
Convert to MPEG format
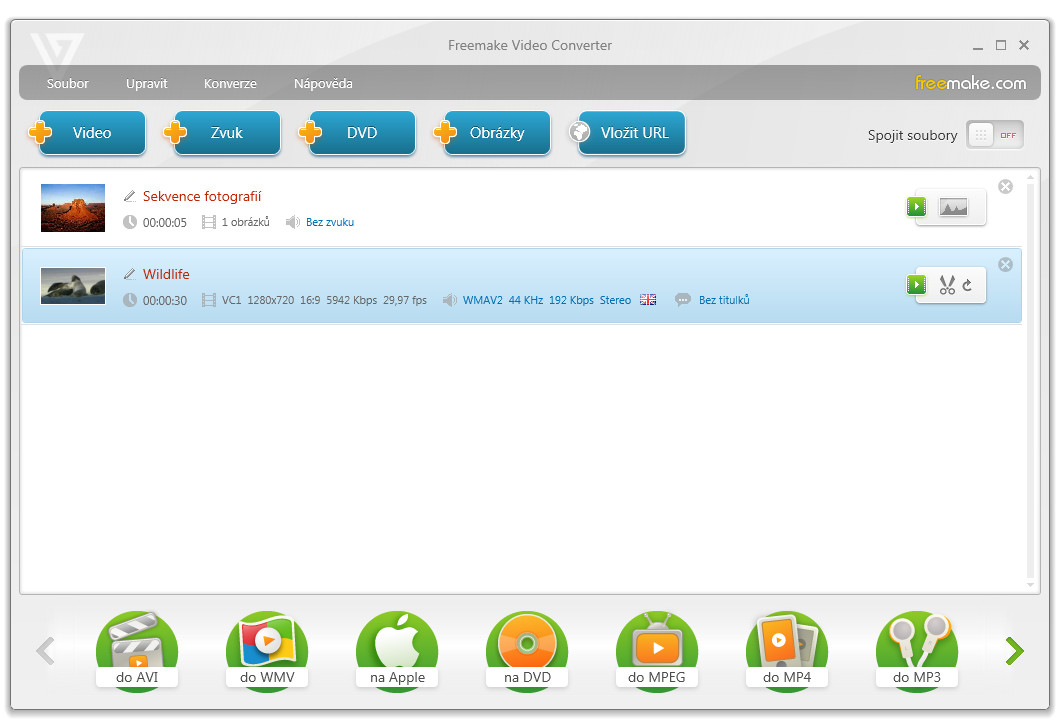pos(657,651)
